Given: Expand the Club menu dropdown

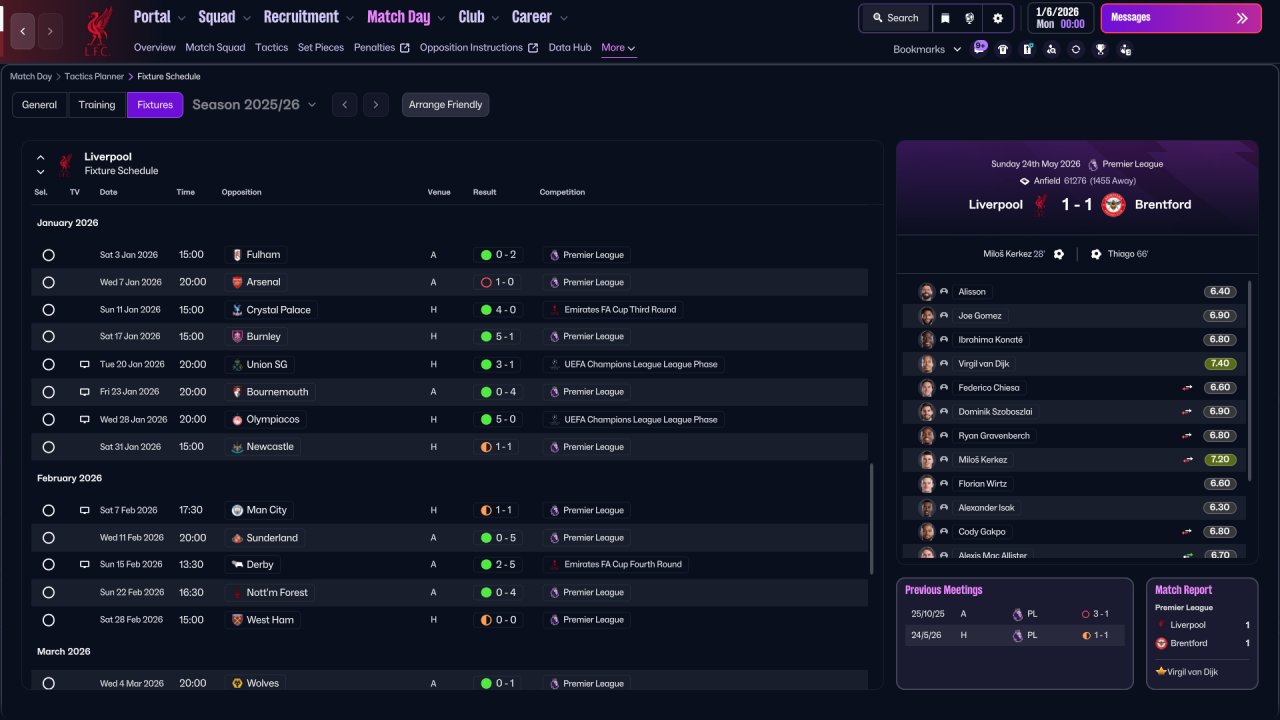Looking at the screenshot, I should 494,18.
